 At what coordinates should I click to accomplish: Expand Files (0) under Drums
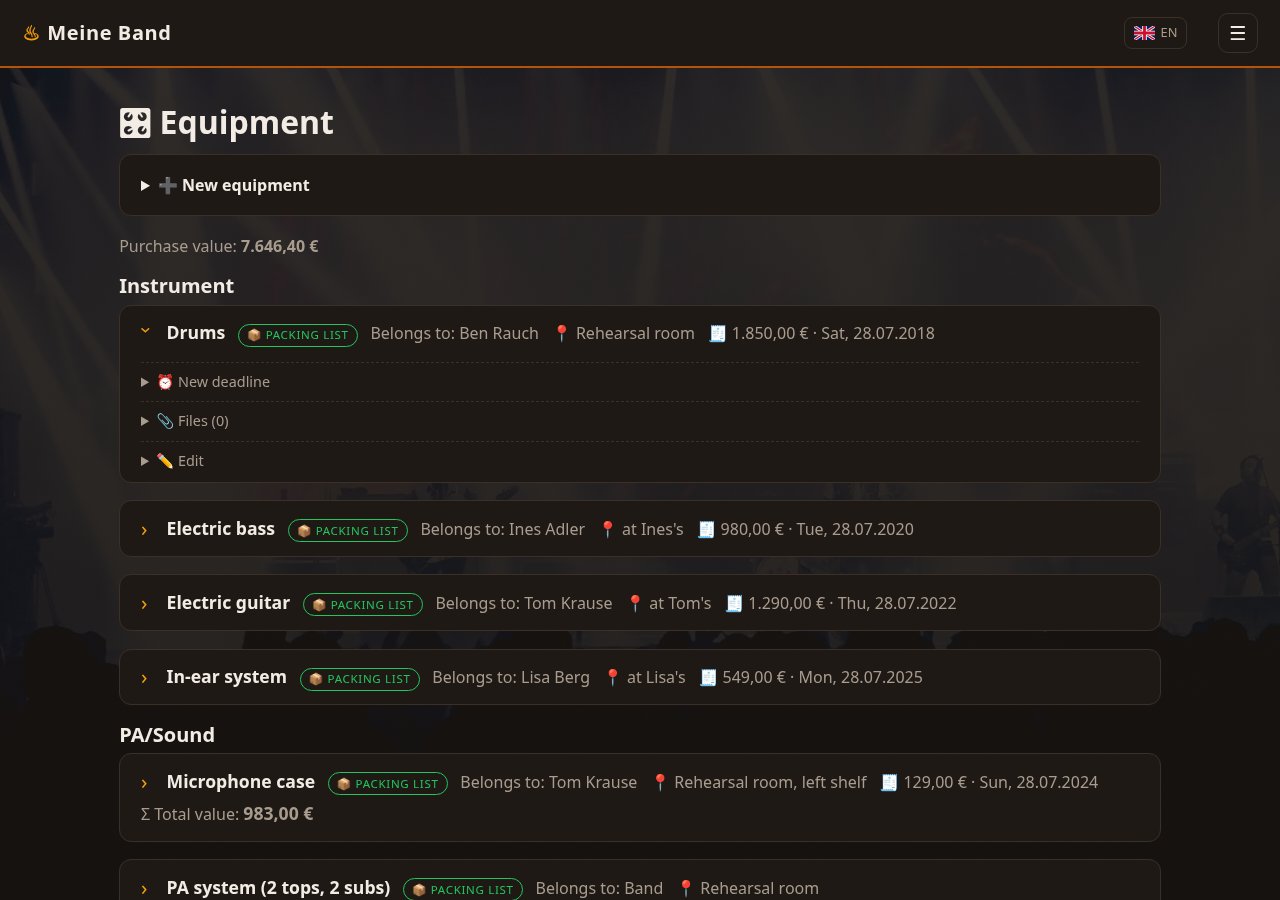(x=640, y=421)
